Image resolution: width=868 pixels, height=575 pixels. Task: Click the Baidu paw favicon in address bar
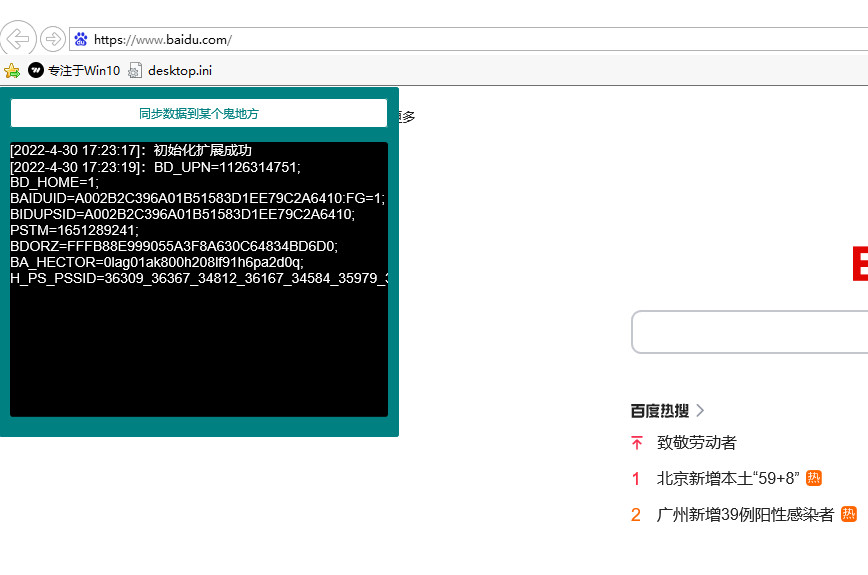click(81, 40)
